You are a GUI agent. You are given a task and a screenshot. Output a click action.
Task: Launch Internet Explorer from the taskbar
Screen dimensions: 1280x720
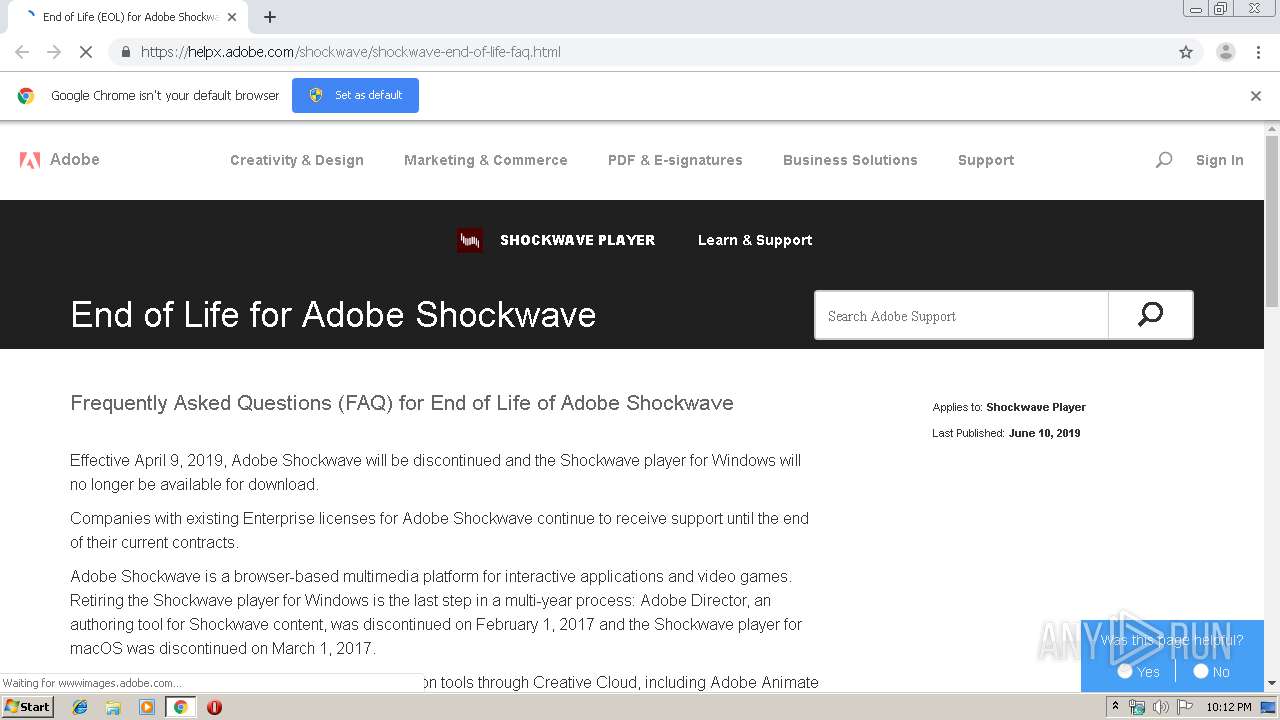point(80,707)
